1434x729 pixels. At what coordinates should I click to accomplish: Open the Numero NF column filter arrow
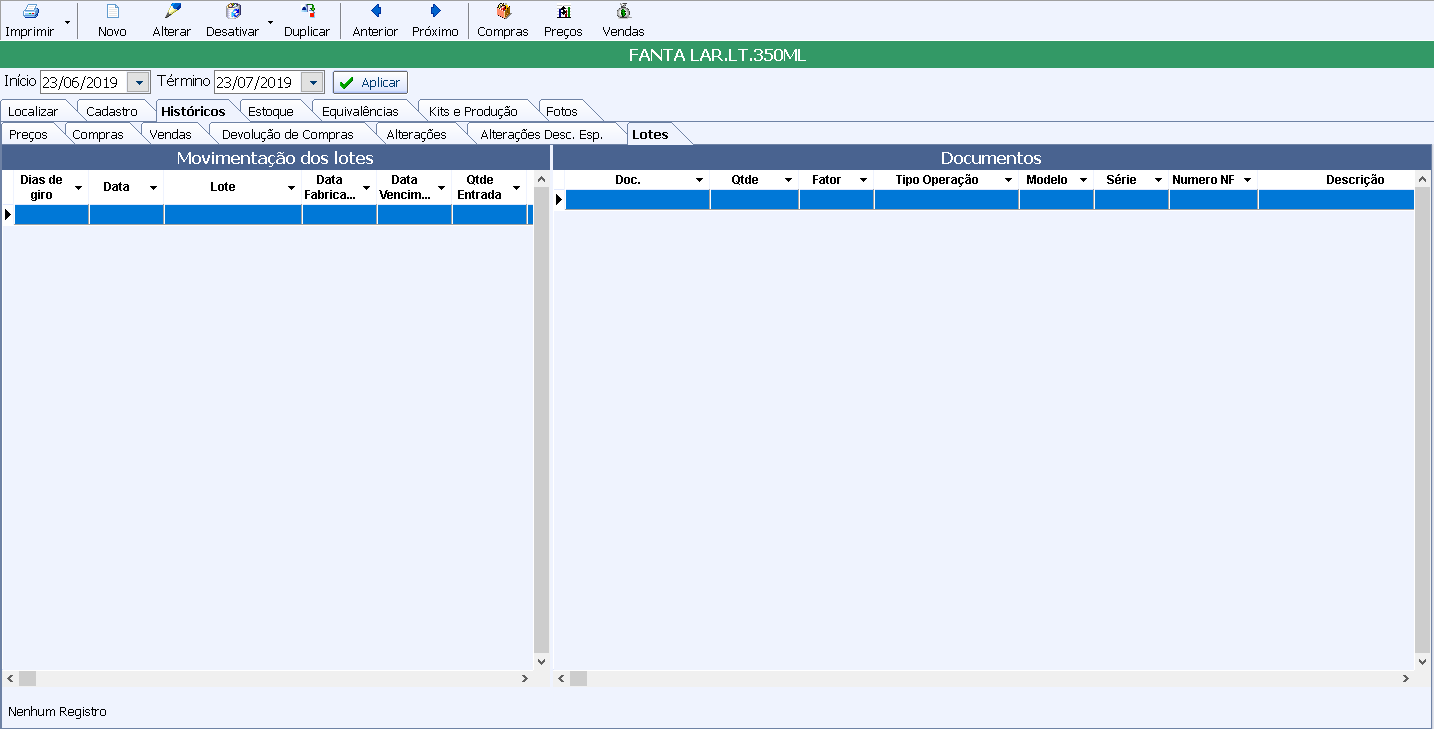(x=1247, y=180)
